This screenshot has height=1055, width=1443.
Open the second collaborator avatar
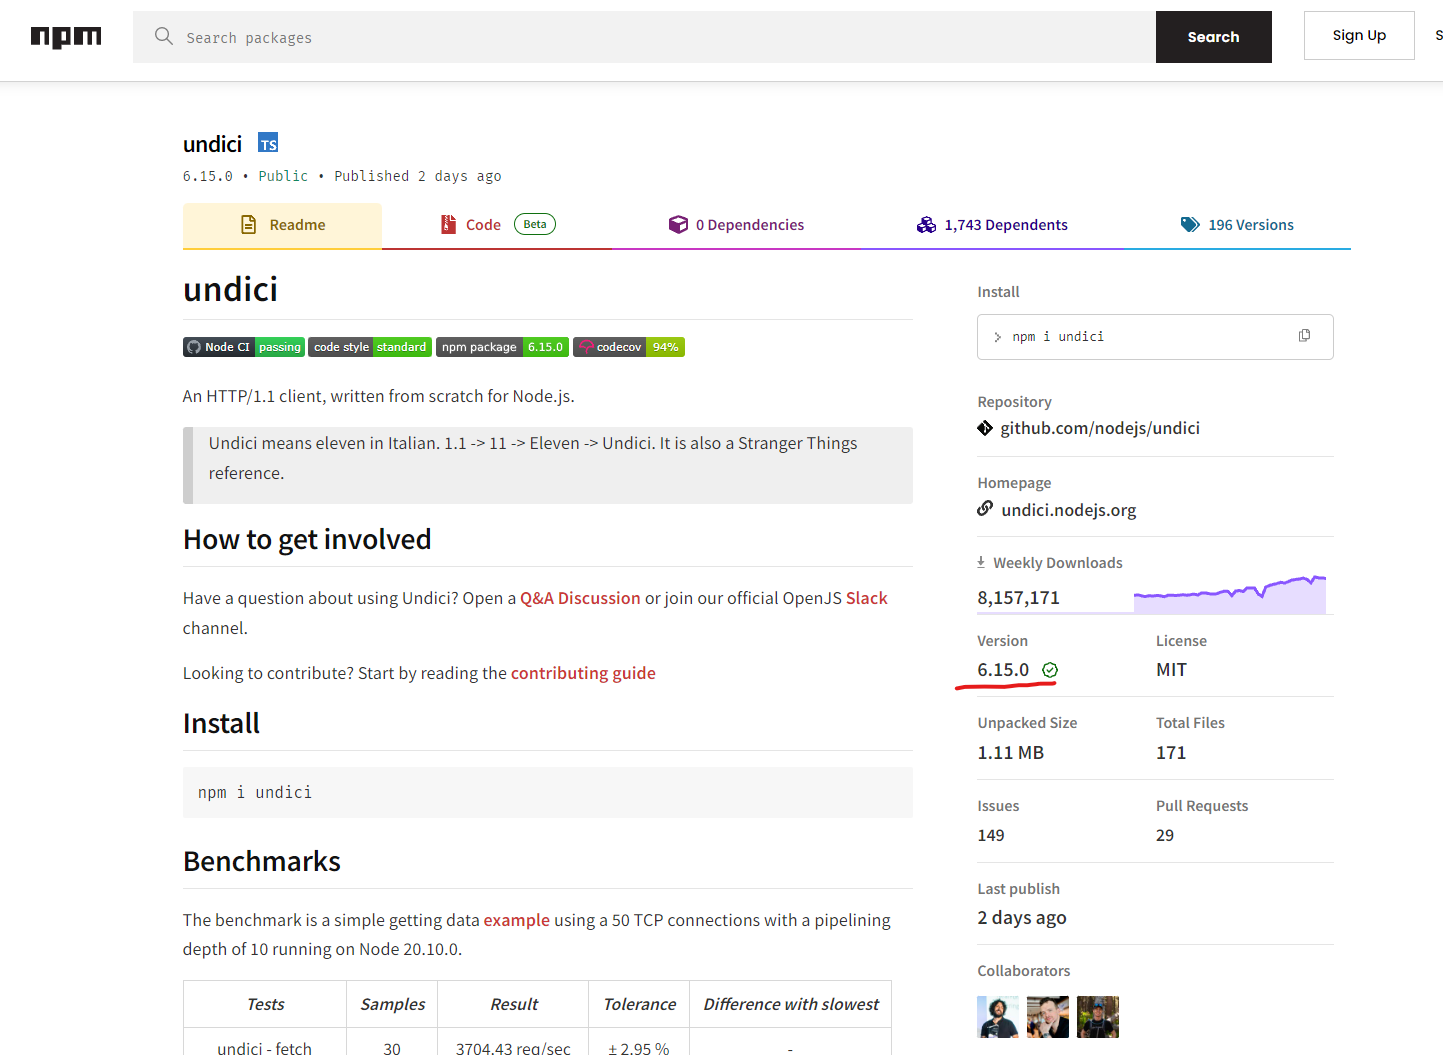(1048, 1017)
